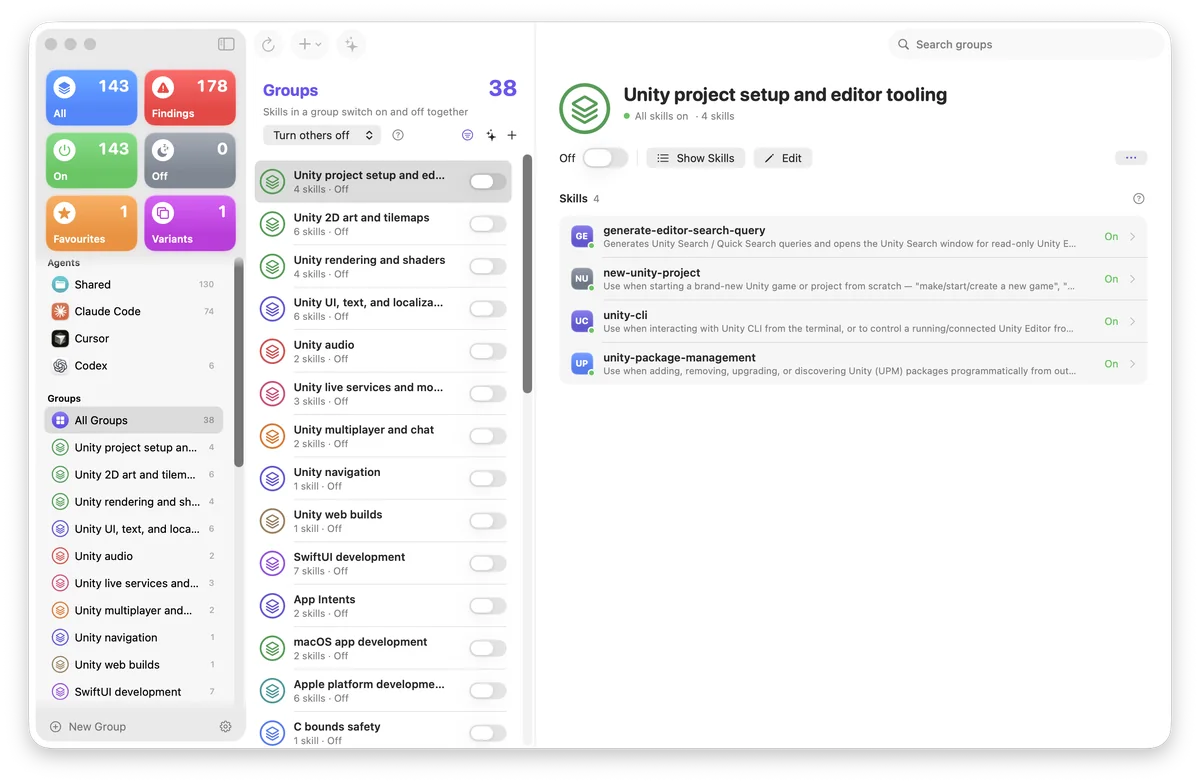Click the sidebar list scrollbar
The height and width of the screenshot is (784, 1200).
tap(239, 362)
